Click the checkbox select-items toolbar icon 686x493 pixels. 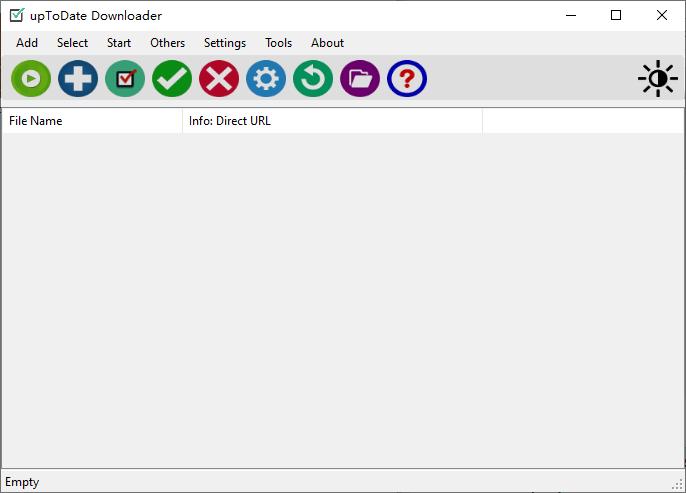125,79
